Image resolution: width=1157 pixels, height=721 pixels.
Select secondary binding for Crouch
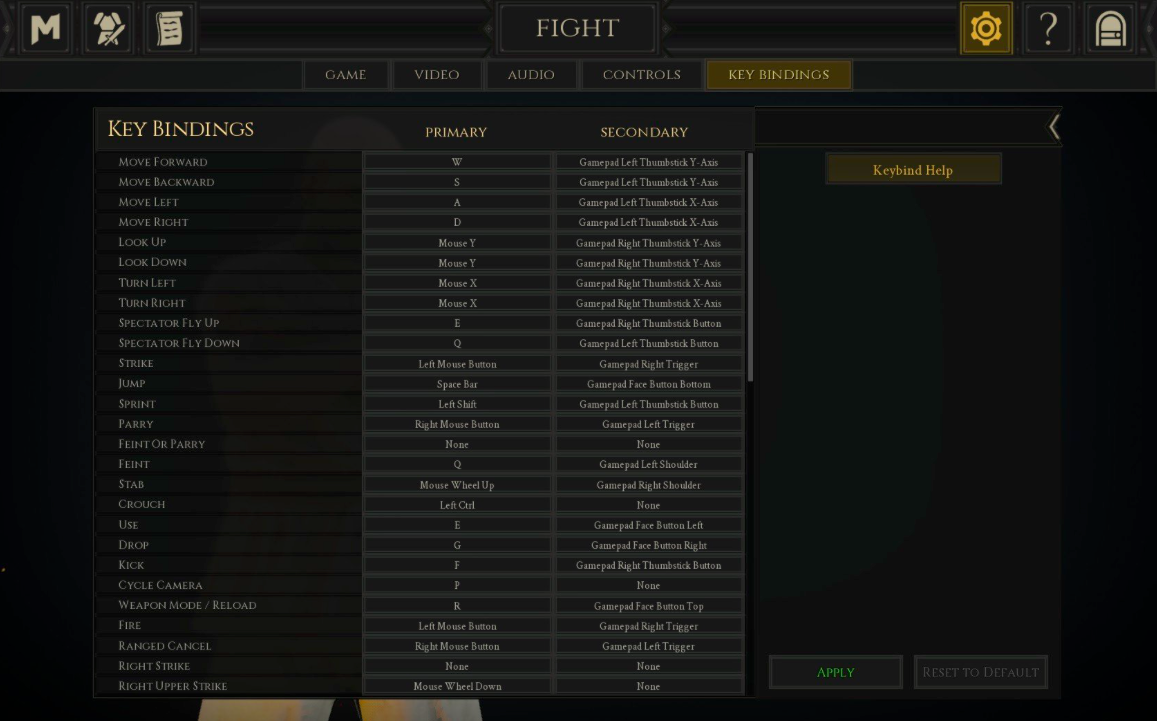point(648,505)
